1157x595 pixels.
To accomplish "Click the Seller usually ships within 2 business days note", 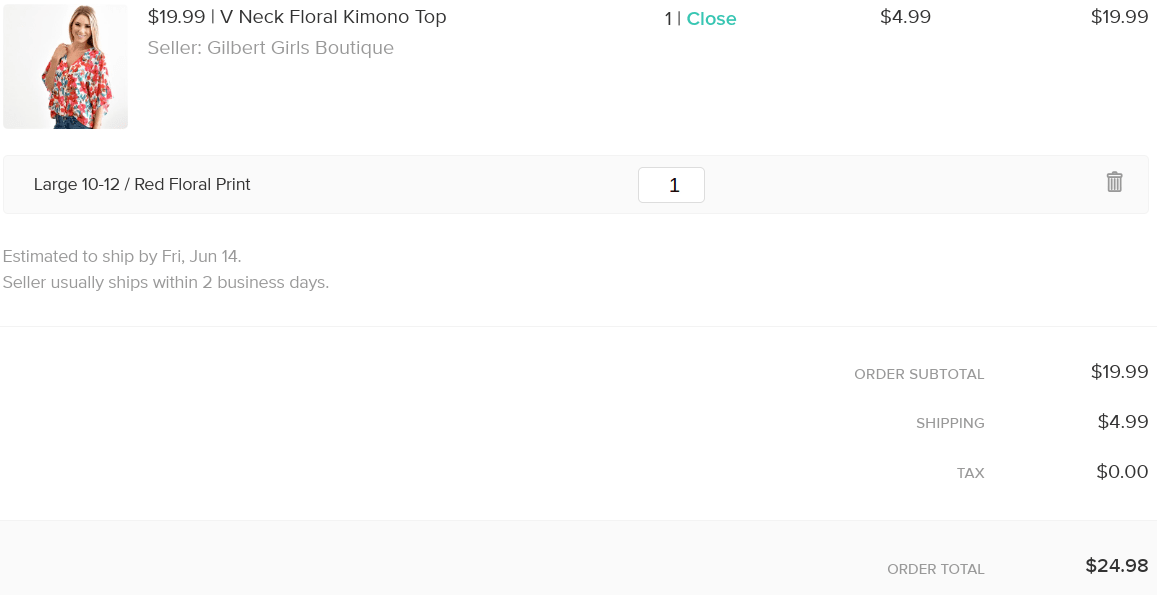I will pyautogui.click(x=165, y=283).
